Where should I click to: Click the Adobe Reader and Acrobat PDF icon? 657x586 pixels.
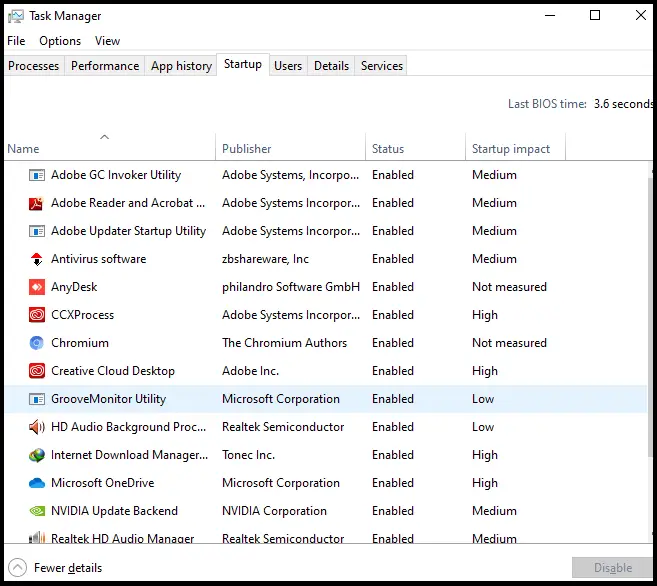[37, 203]
